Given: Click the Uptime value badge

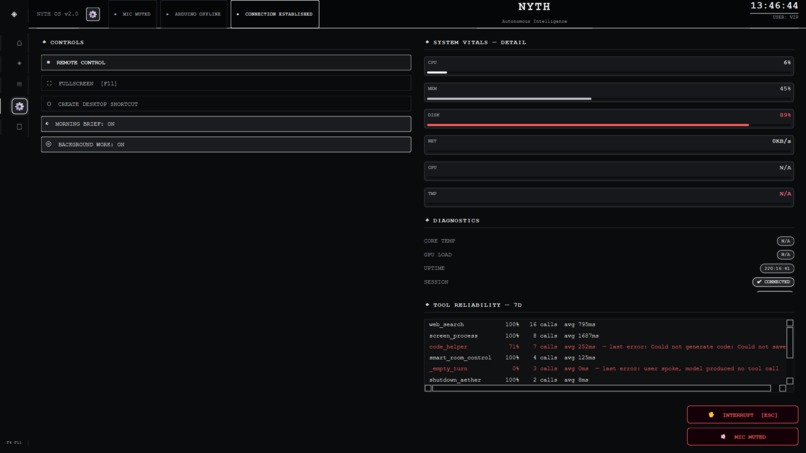Looking at the screenshot, I should coord(777,268).
